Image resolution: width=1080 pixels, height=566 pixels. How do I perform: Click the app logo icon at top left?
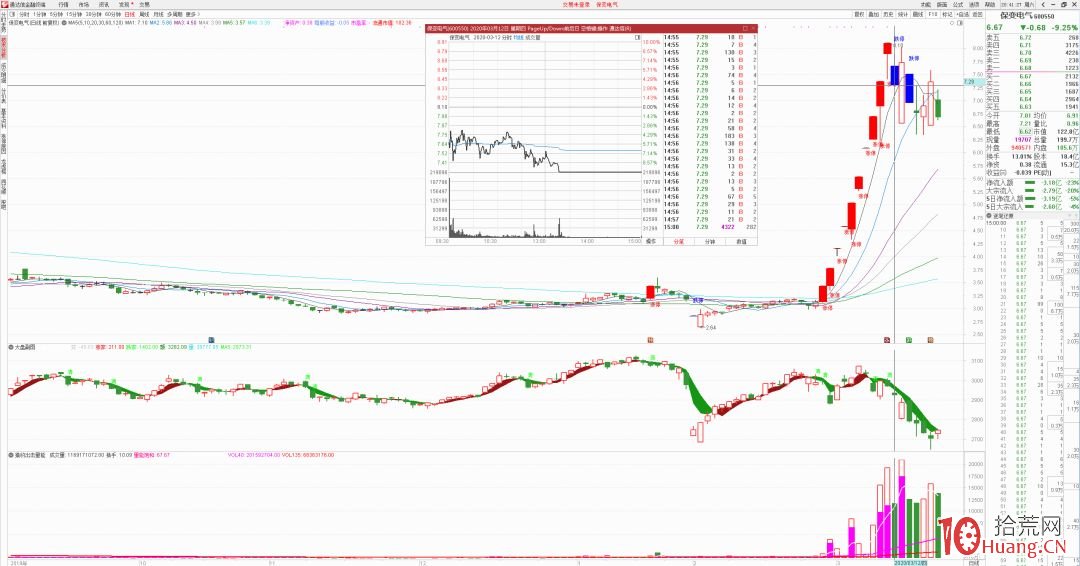click(4, 4)
